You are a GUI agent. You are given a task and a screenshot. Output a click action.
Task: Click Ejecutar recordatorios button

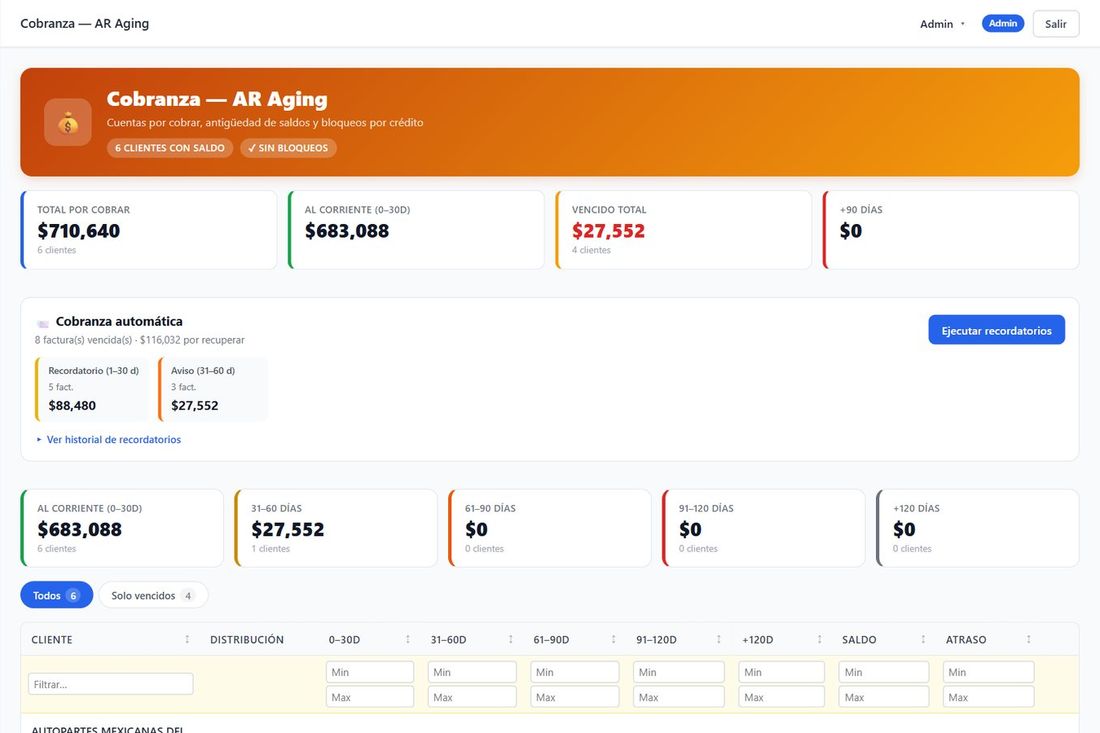996,330
